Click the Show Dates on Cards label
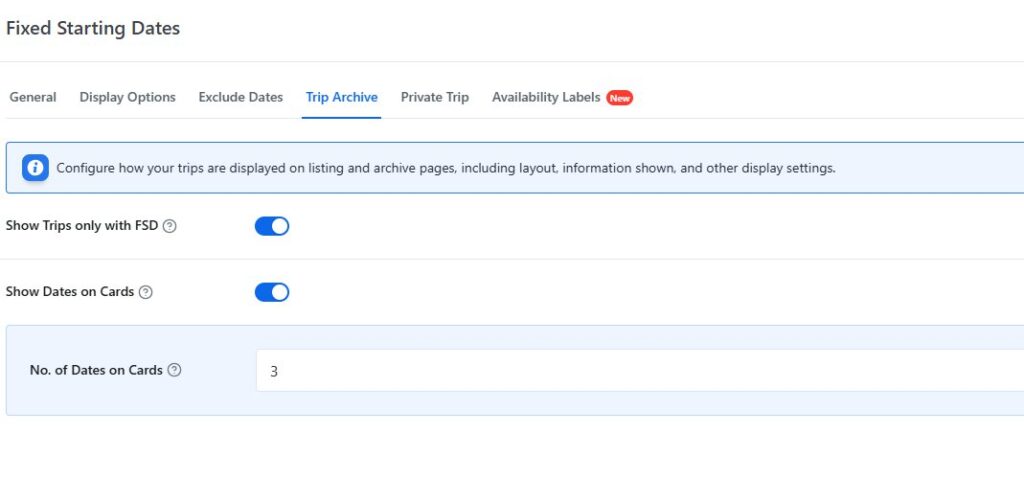Screen dimensions: 1024x502 [x=70, y=292]
